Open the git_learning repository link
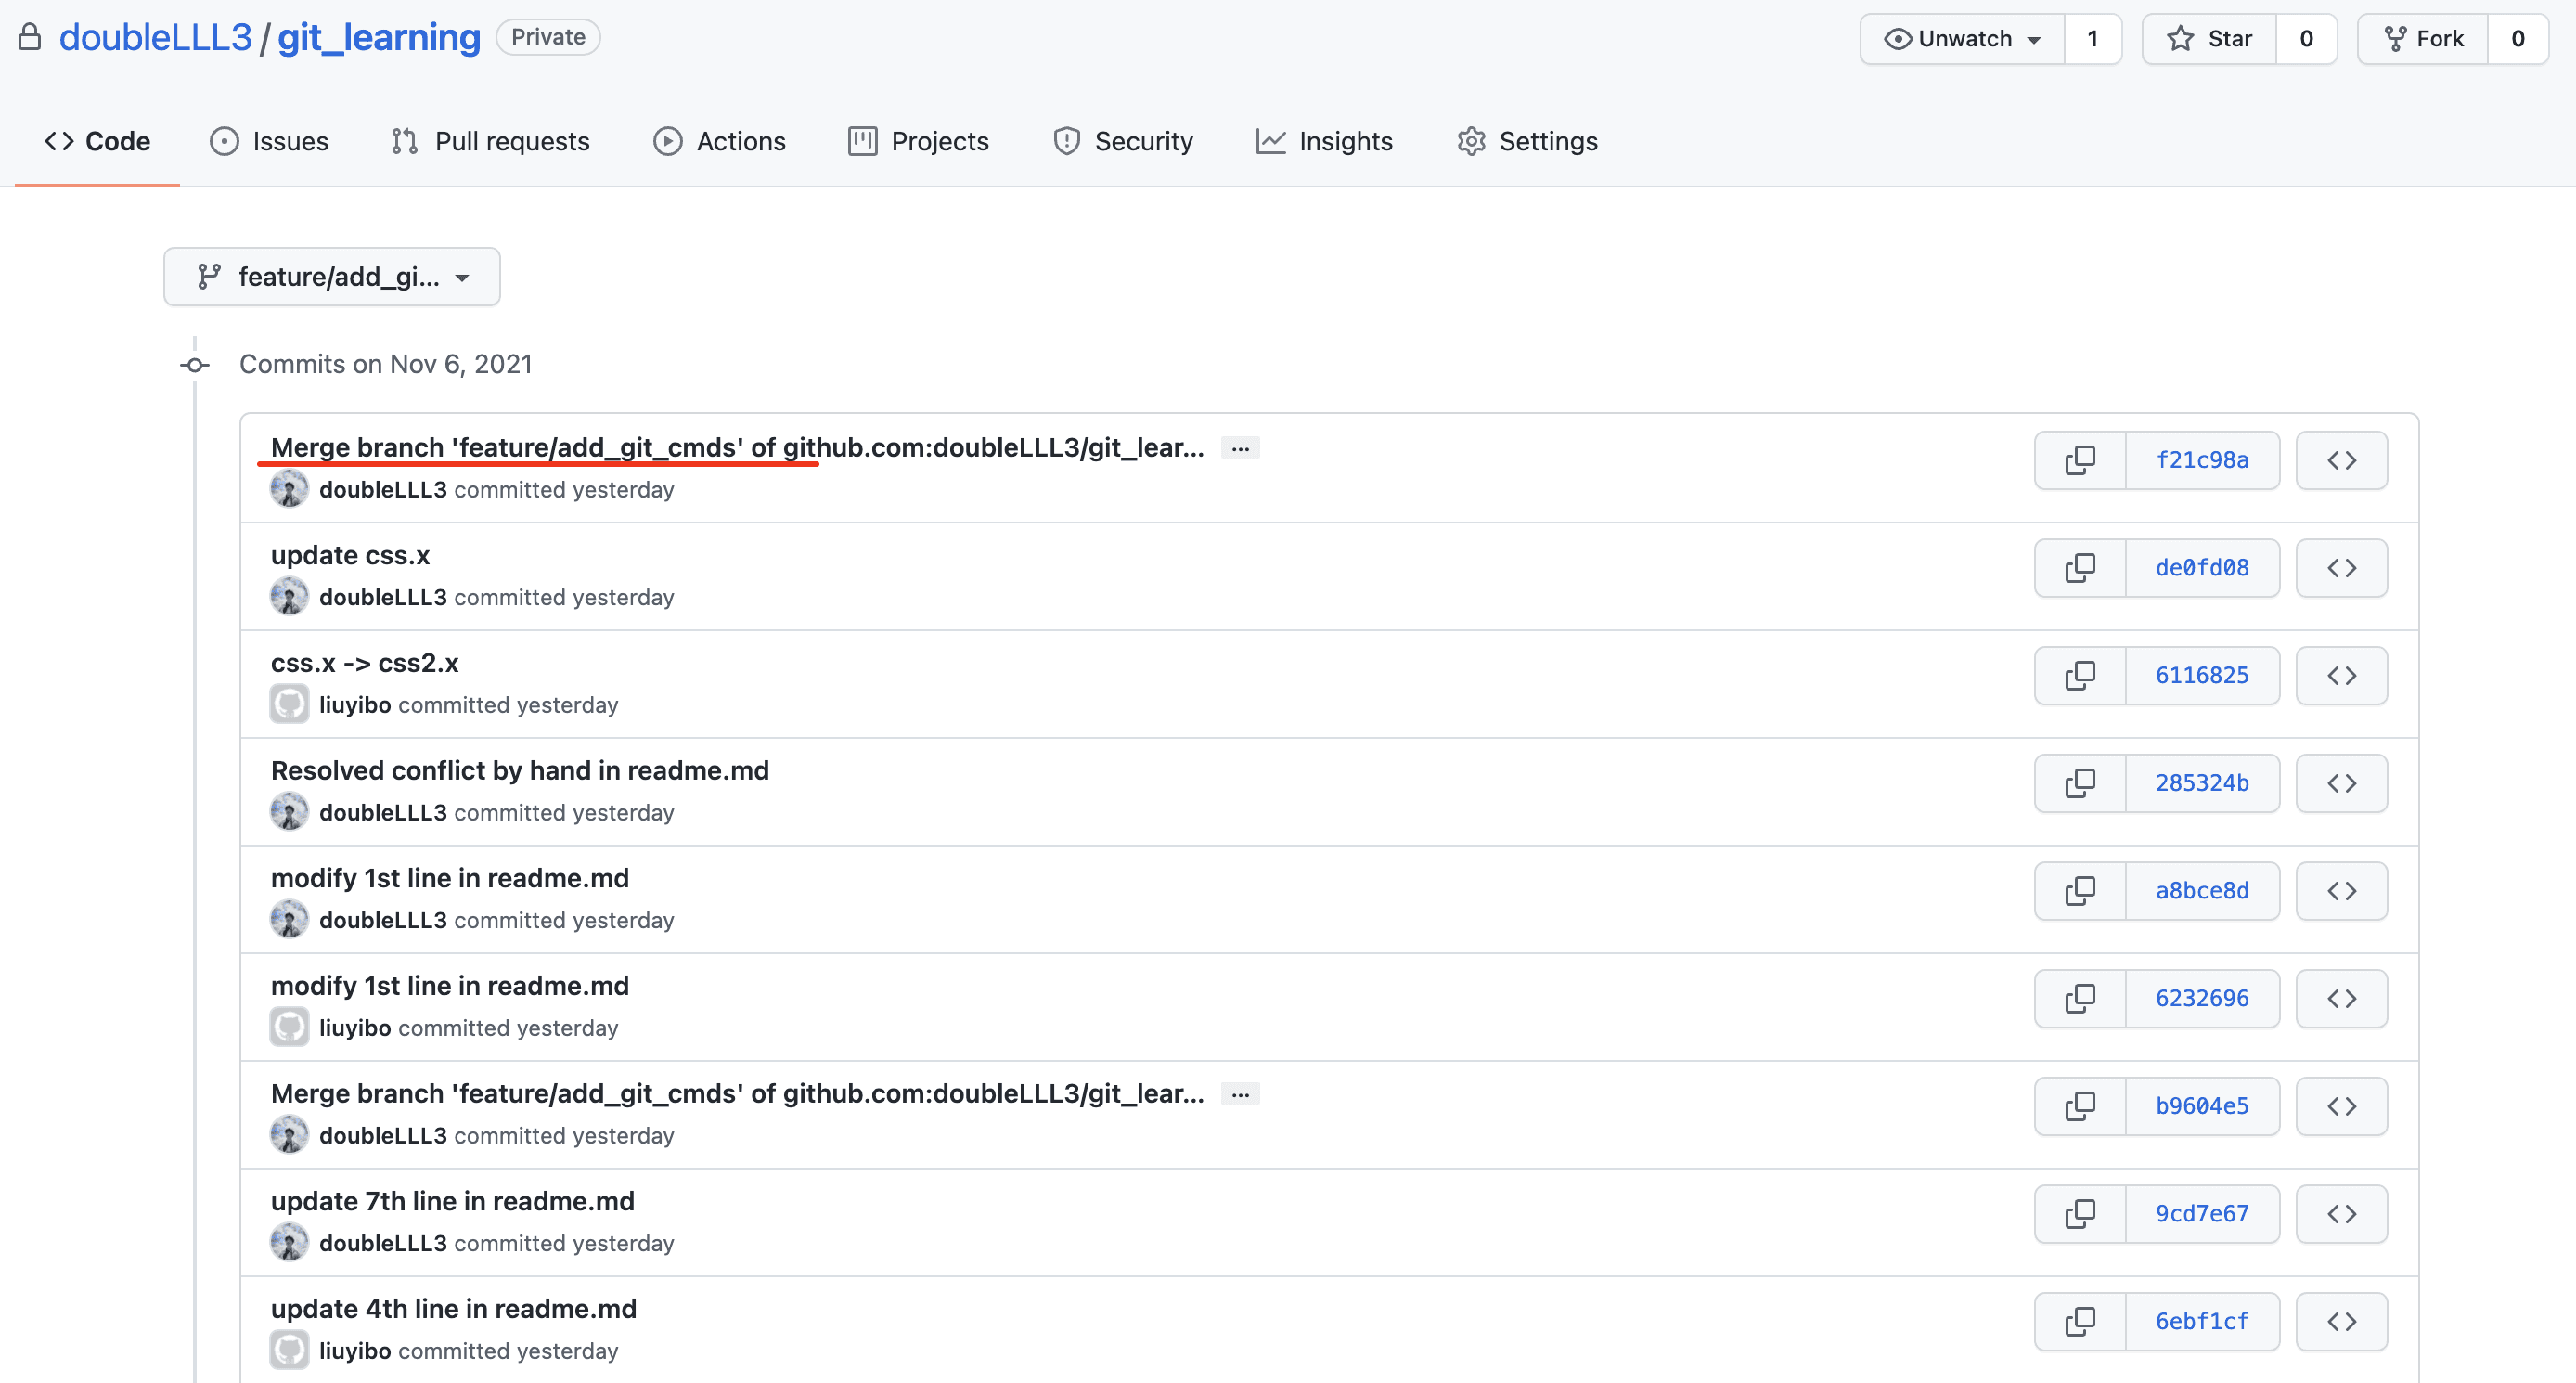Screen dimensions: 2576x1383 pos(379,37)
